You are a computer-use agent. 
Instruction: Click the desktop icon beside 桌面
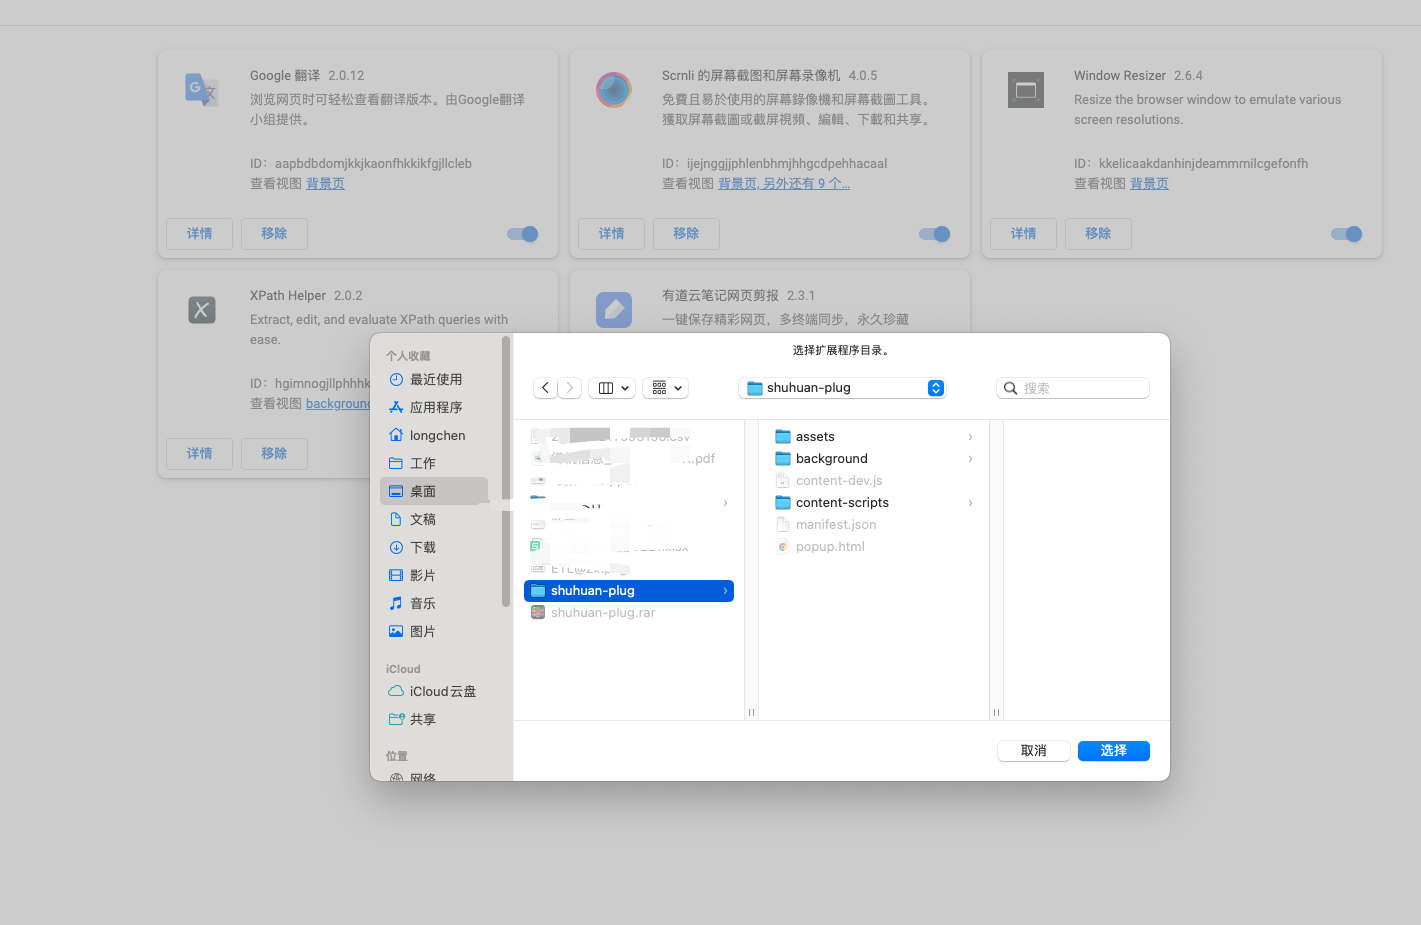(x=396, y=492)
